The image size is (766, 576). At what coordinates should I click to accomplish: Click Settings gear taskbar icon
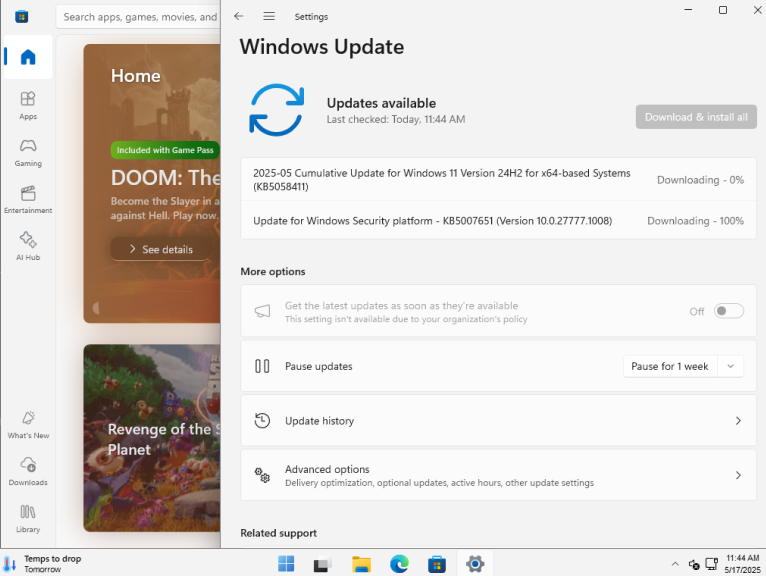(475, 564)
